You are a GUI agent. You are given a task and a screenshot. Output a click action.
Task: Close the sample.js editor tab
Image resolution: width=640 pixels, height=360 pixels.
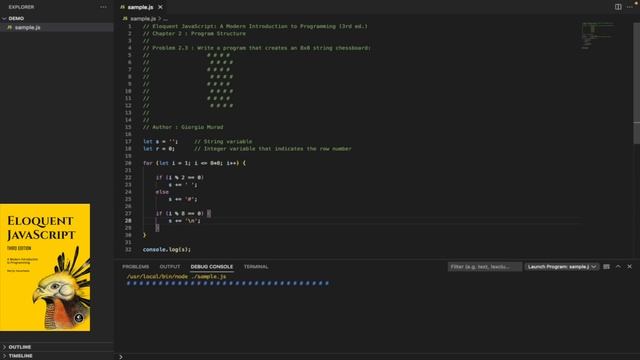click(160, 7)
